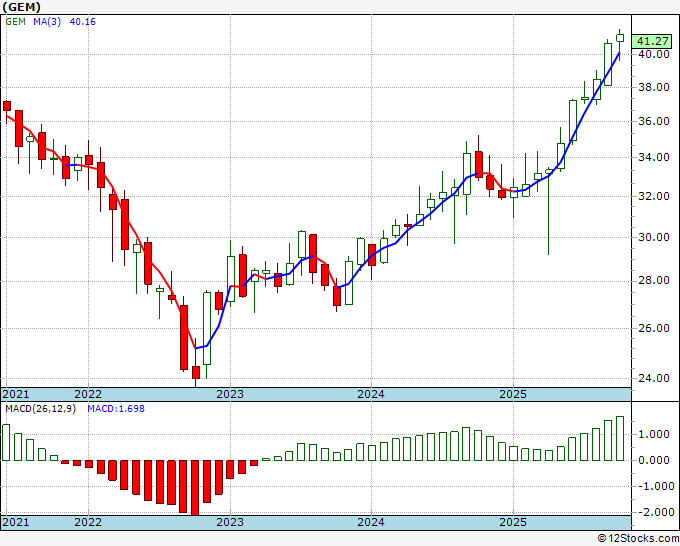
Task: Click the 36.00 price axis label
Action: pyautogui.click(x=654, y=121)
